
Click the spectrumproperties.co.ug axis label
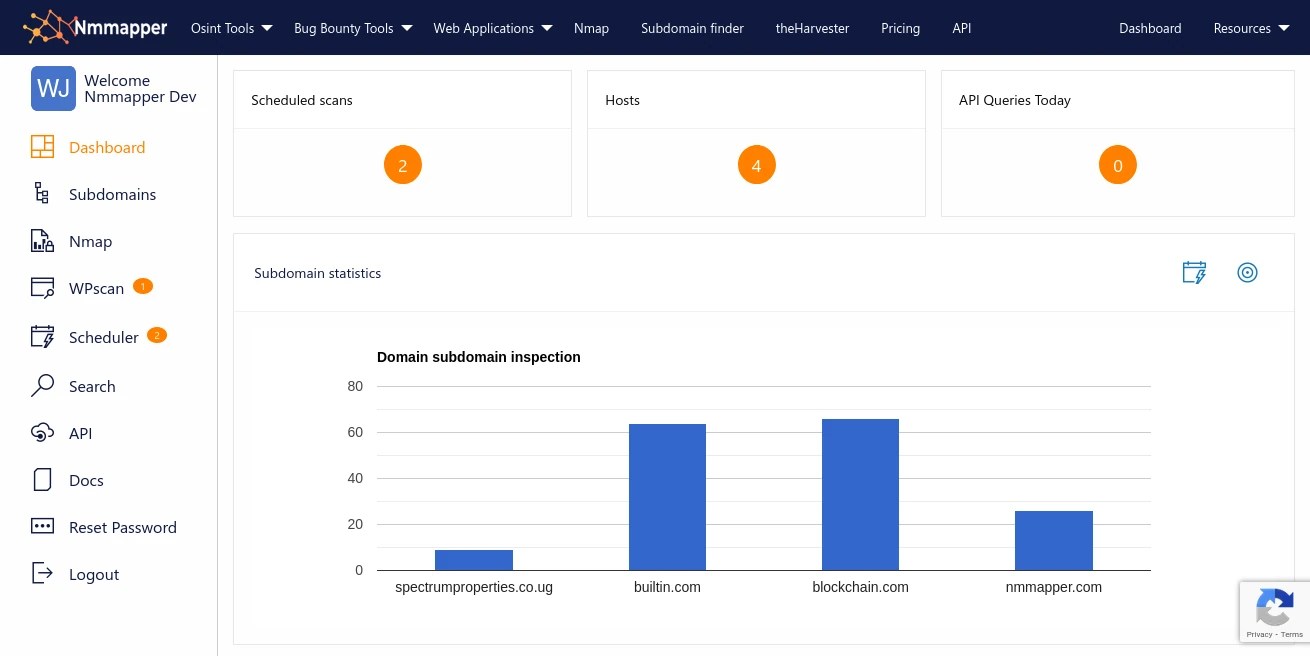point(474,587)
